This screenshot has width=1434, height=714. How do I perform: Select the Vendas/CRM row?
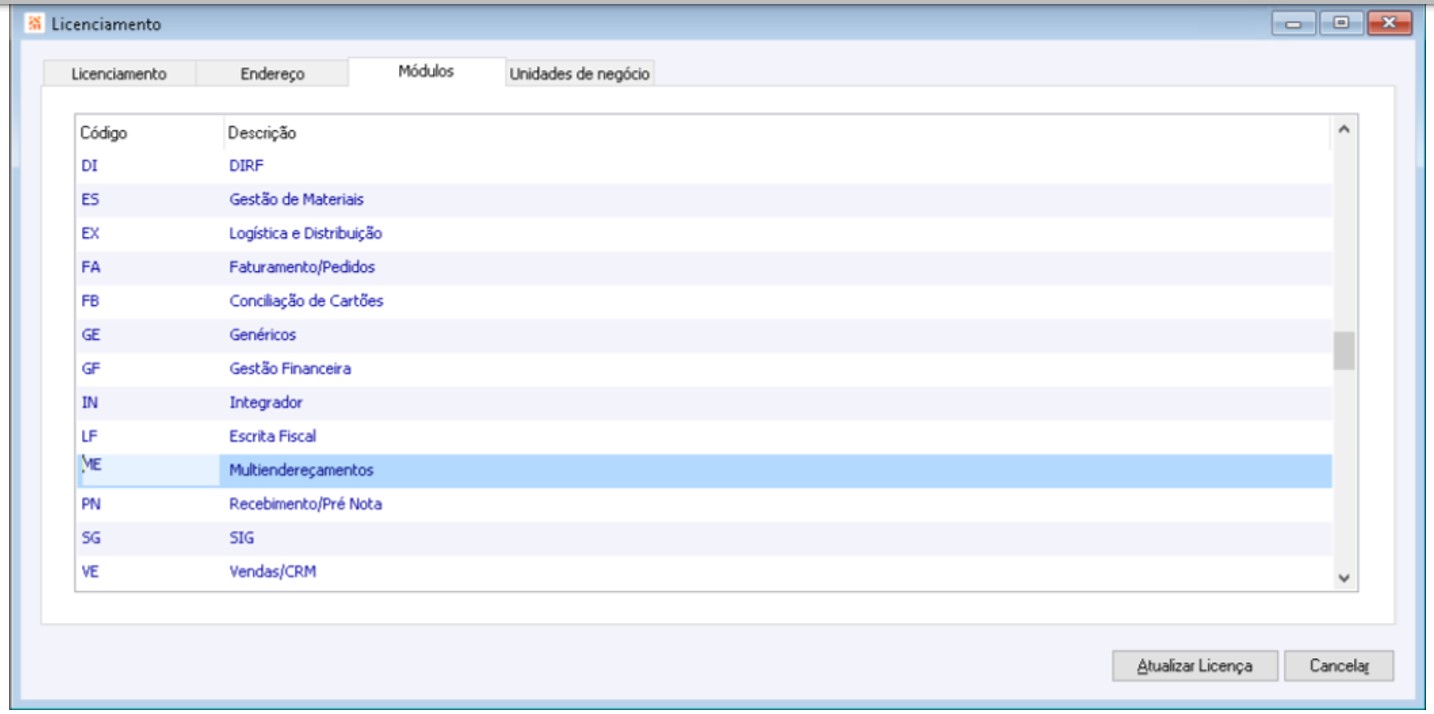coord(704,573)
